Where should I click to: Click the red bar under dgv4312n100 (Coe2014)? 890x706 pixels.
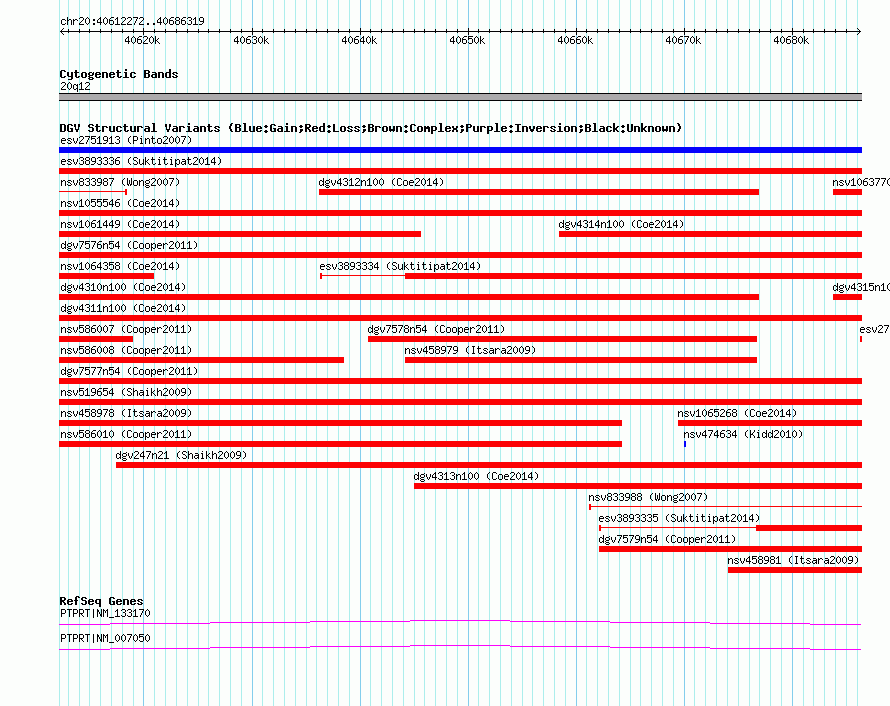539,192
